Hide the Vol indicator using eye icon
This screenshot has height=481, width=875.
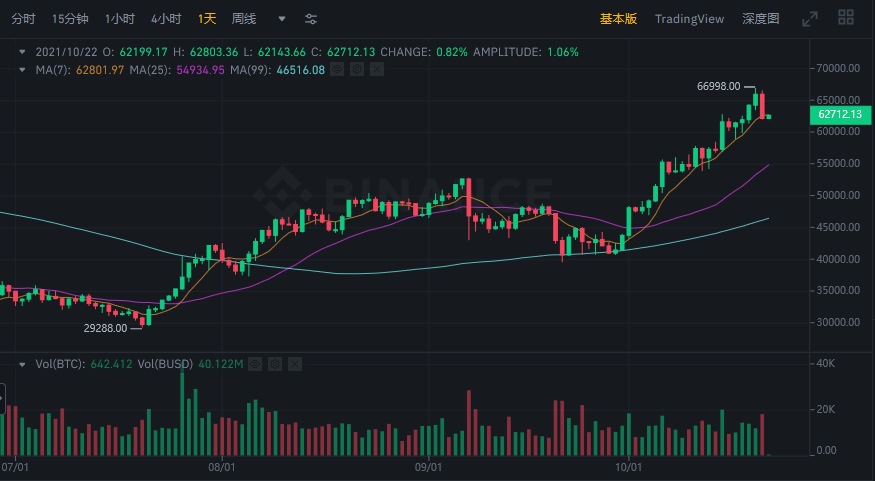tap(254, 364)
